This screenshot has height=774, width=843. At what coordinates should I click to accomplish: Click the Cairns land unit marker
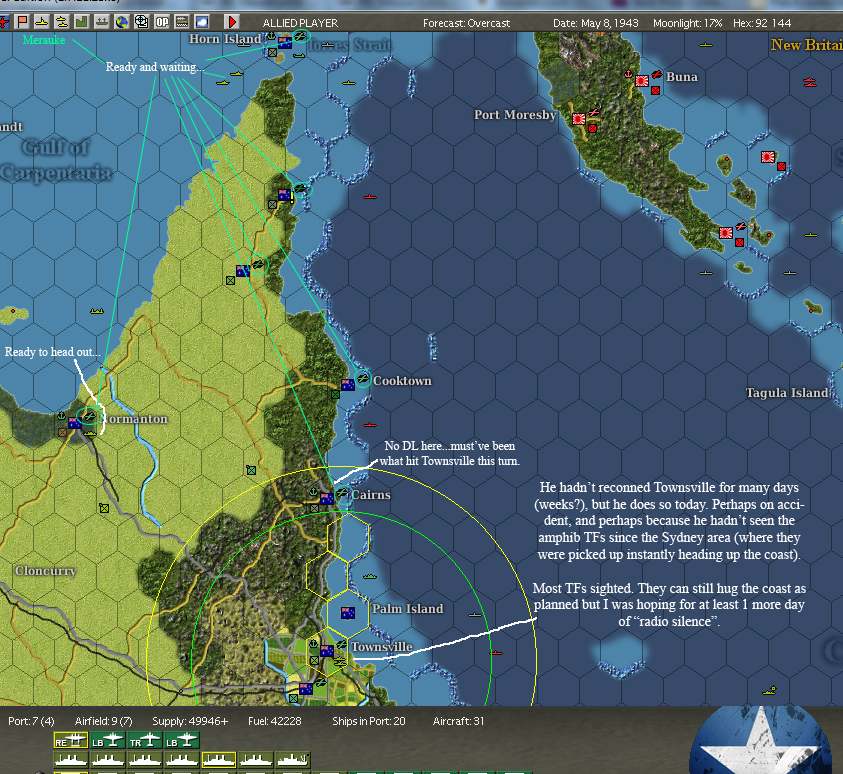[314, 508]
